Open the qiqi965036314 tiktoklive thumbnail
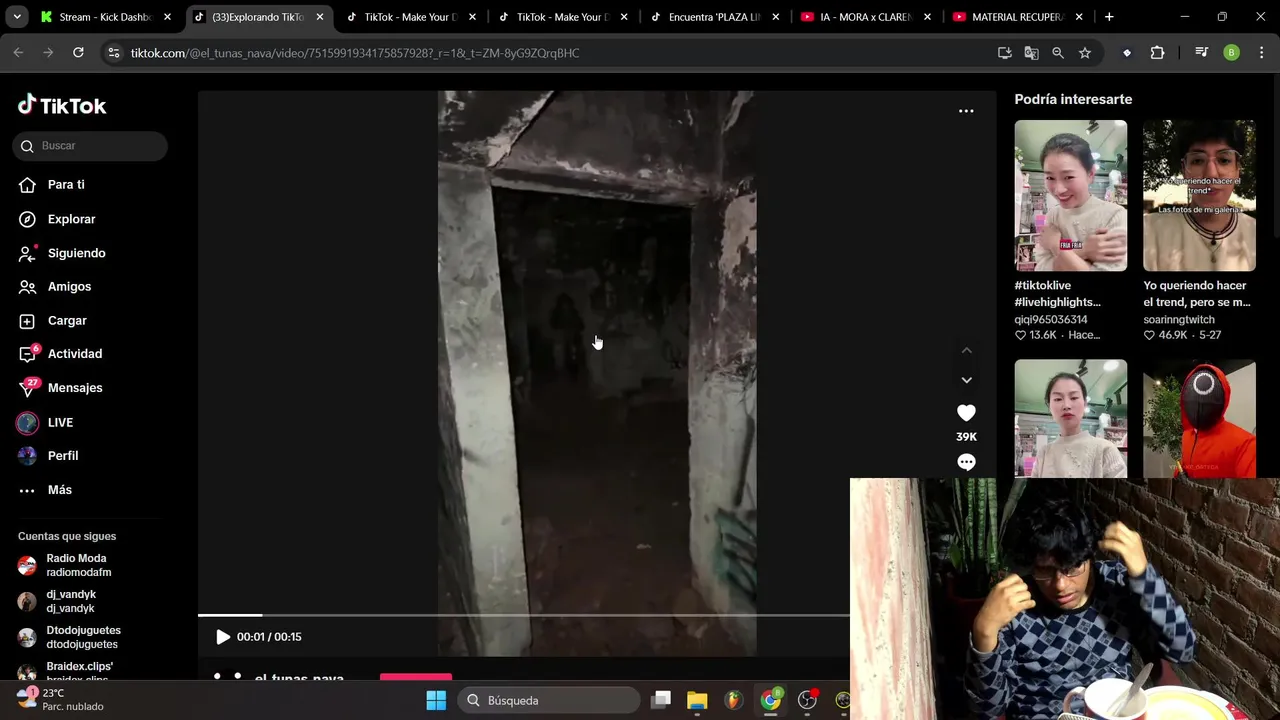Image resolution: width=1280 pixels, height=720 pixels. pyautogui.click(x=1070, y=196)
